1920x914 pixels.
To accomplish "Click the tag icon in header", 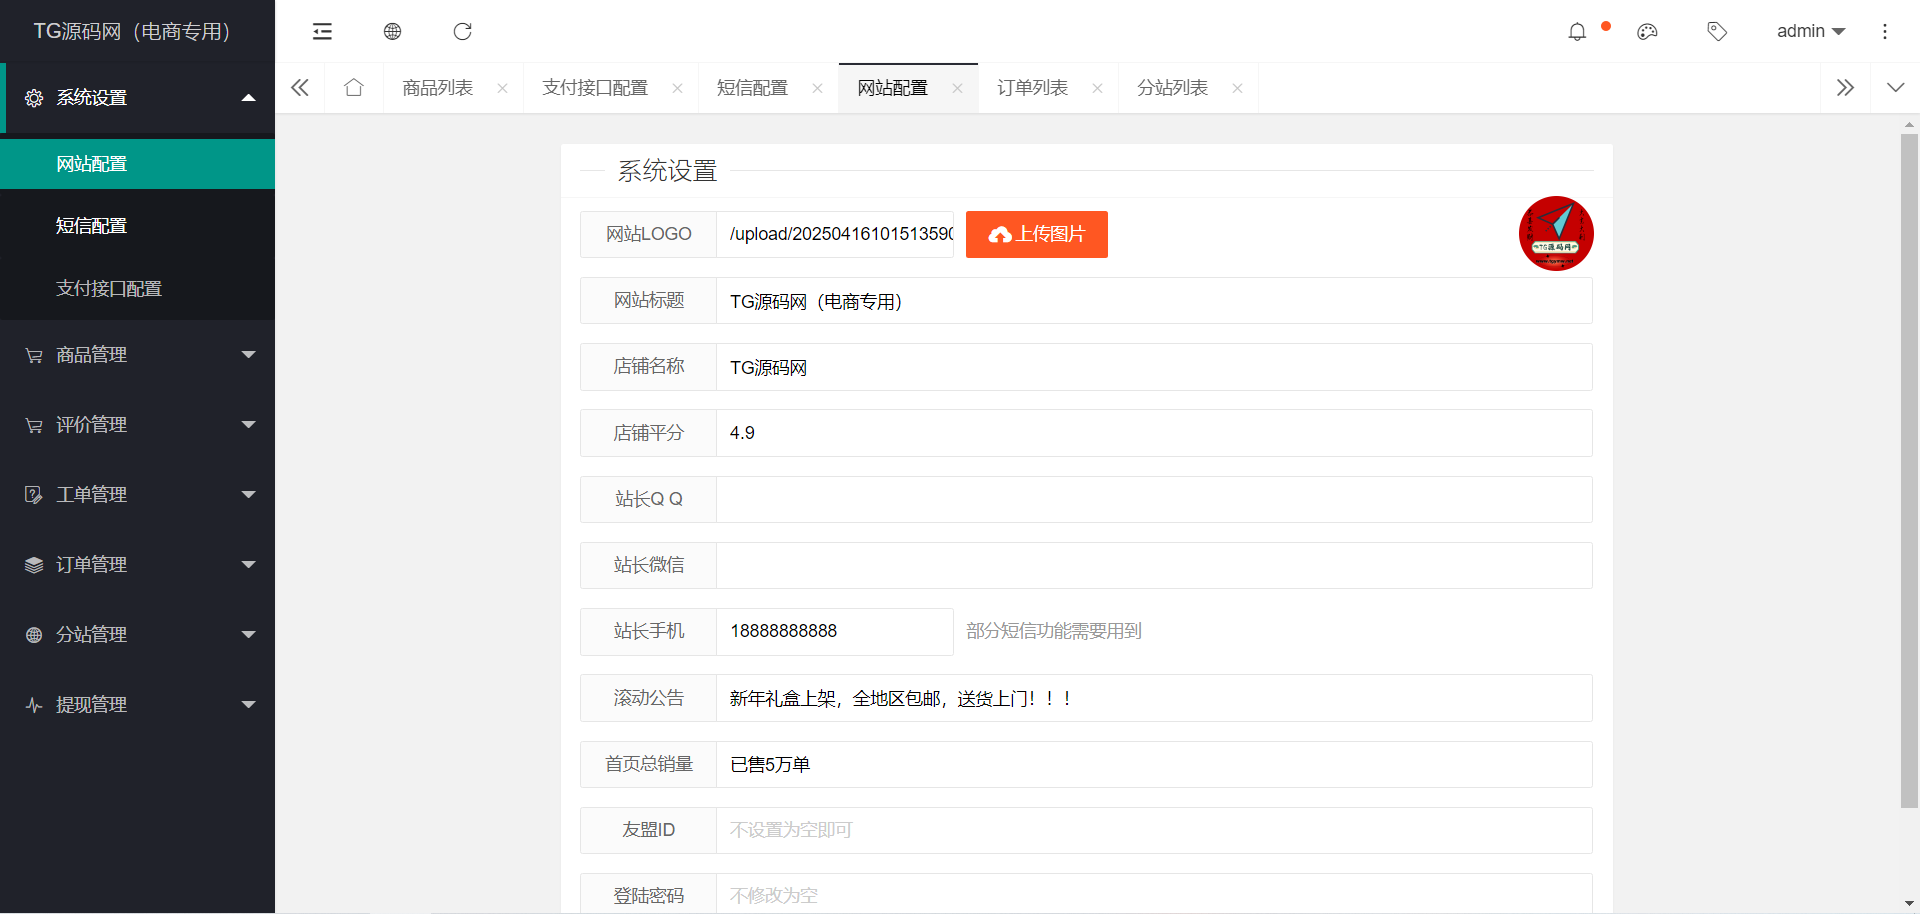I will pos(1717,32).
